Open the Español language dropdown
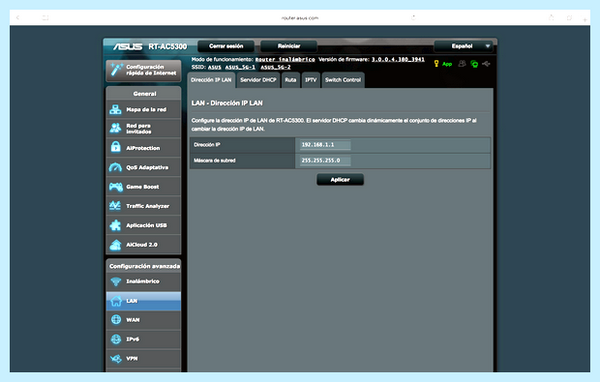 [x=463, y=46]
